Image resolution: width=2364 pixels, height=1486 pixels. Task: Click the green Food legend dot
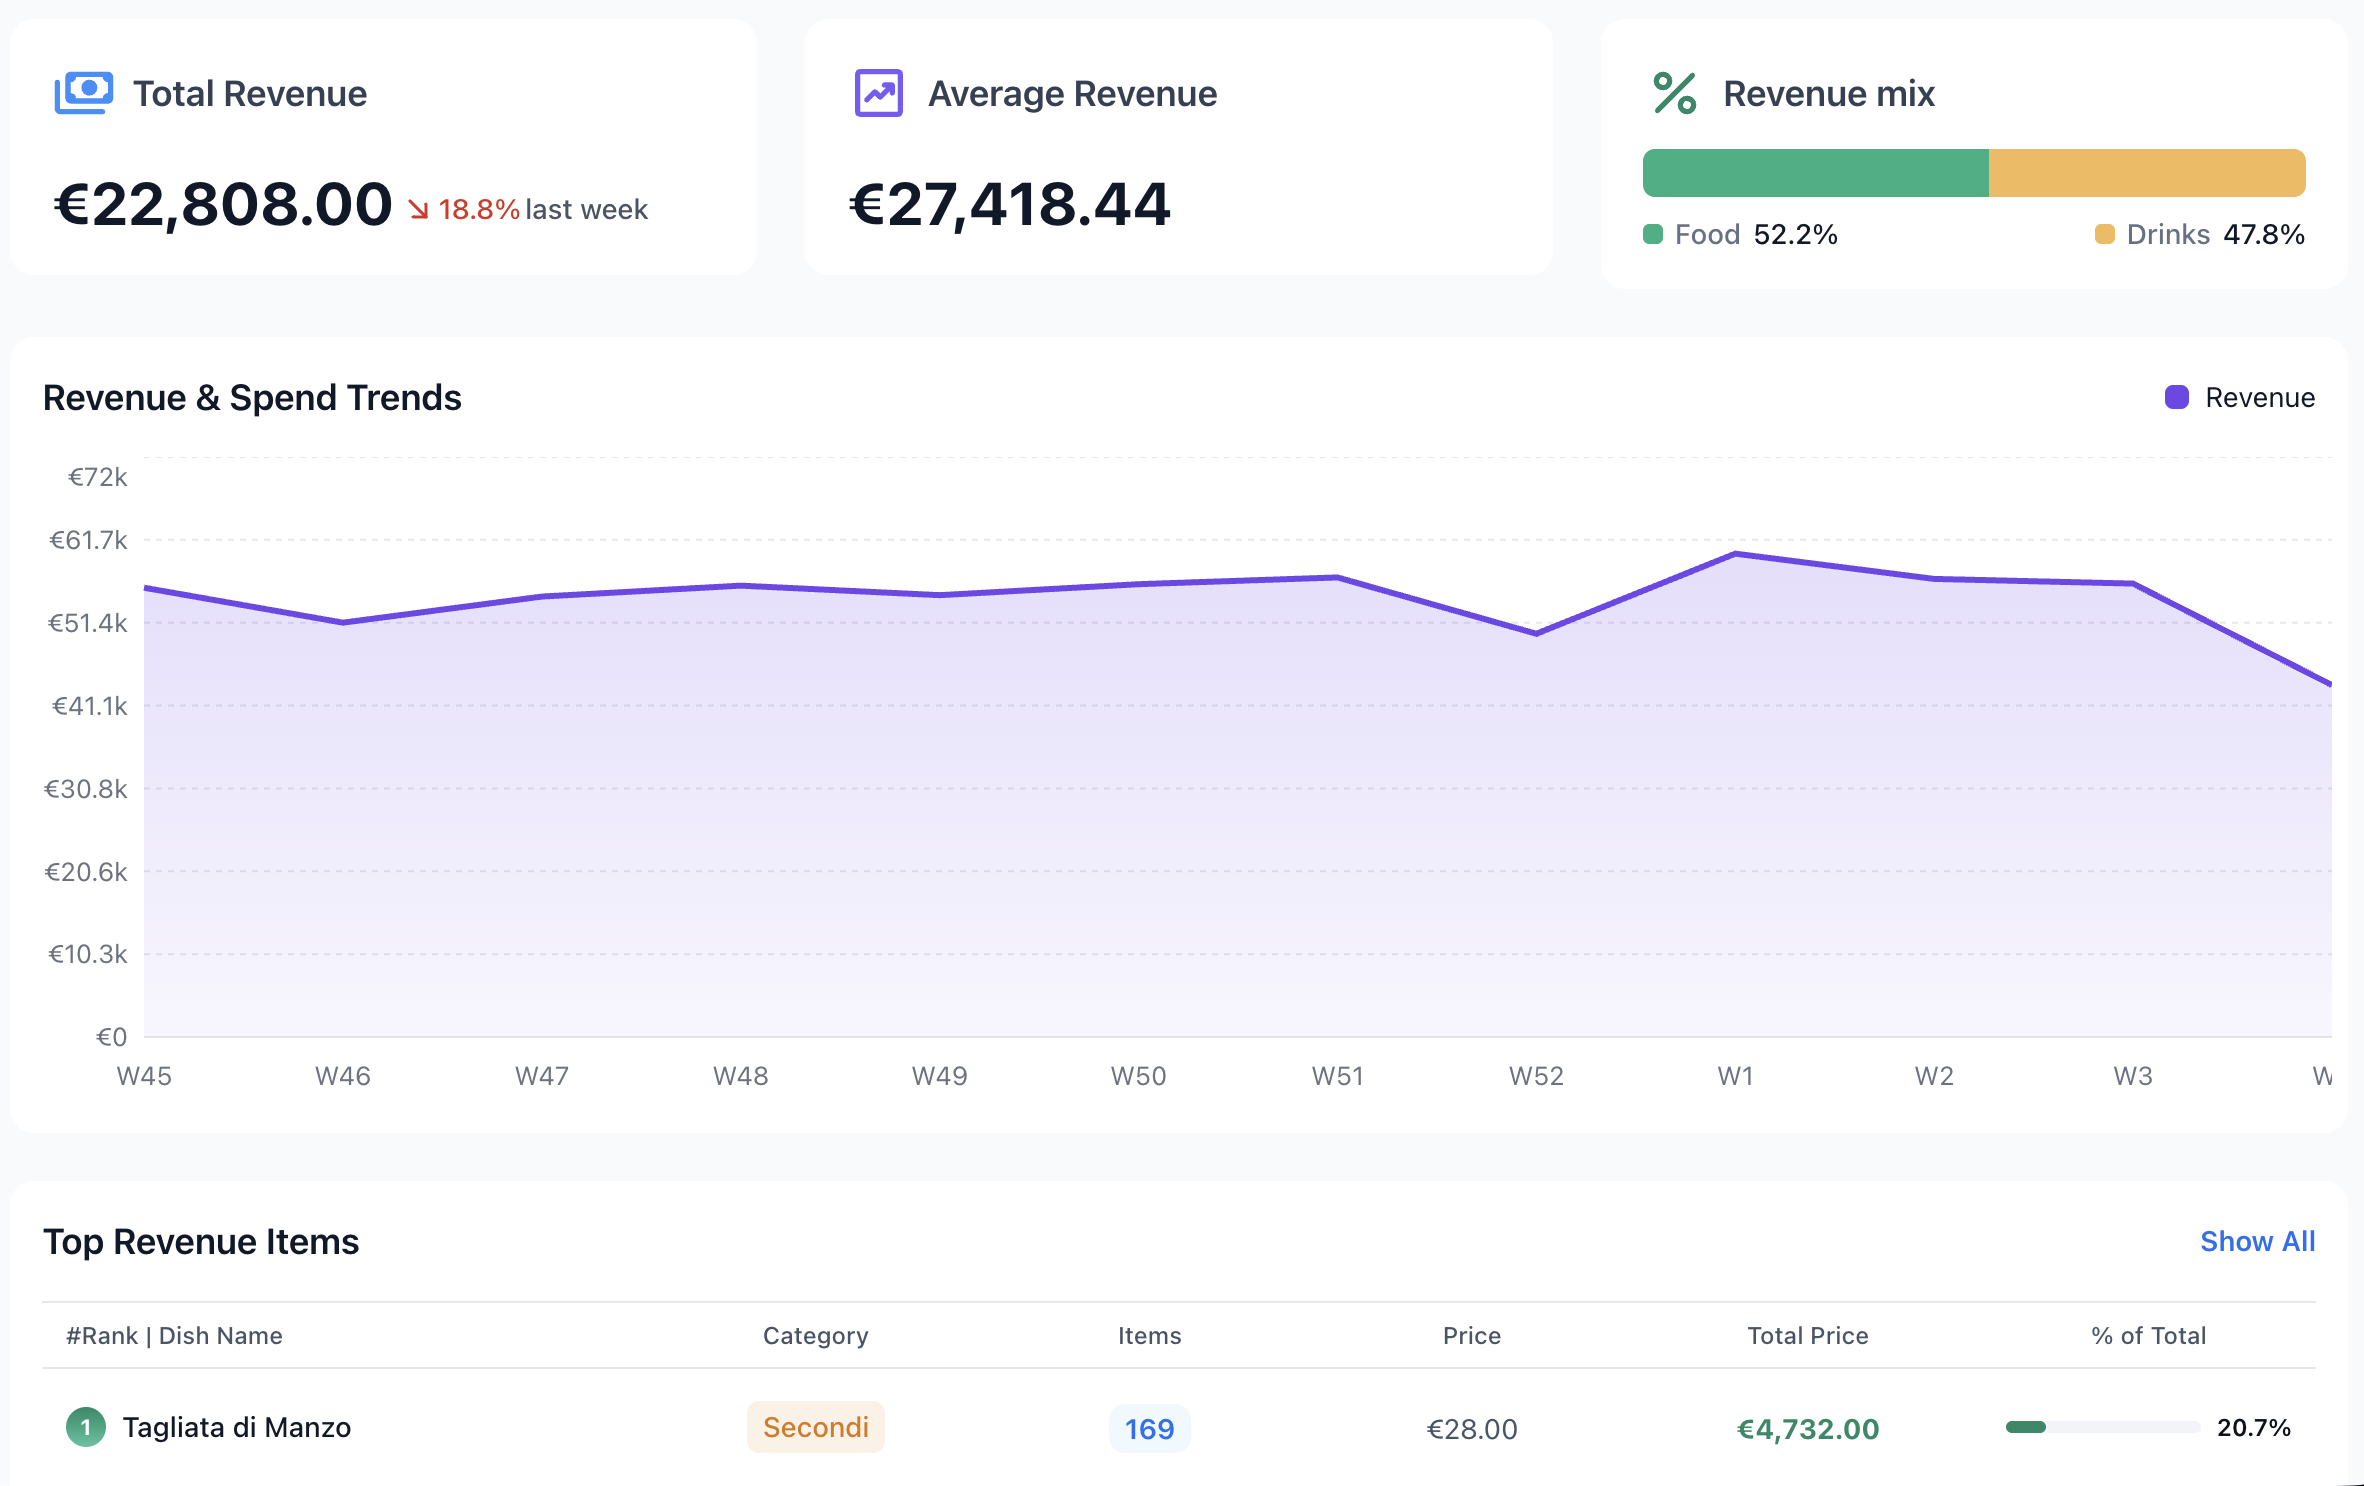pos(1653,234)
